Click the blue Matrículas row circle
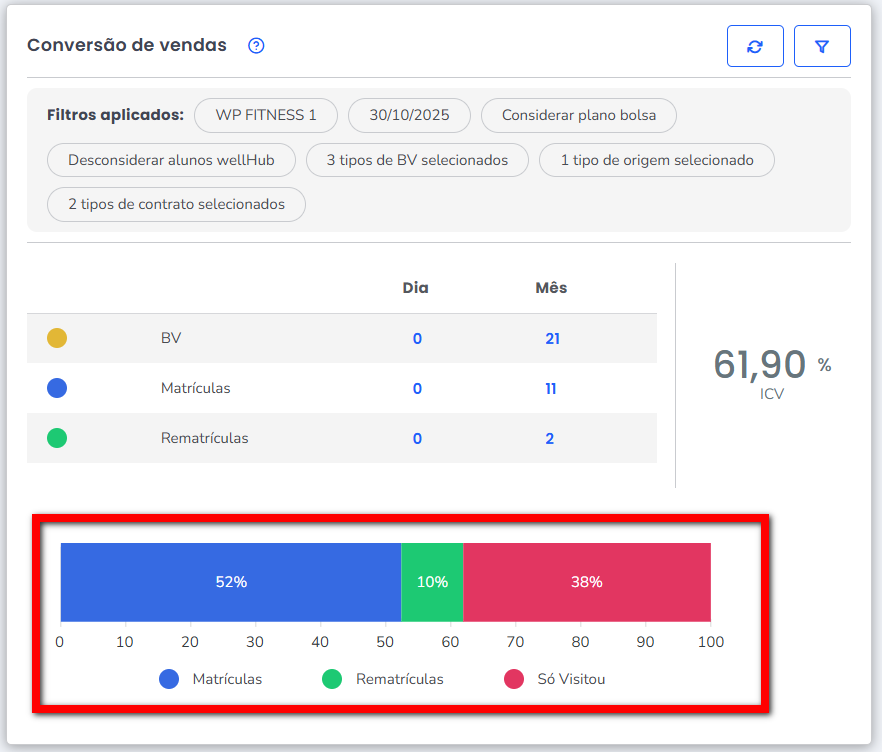The image size is (882, 752). coord(57,388)
